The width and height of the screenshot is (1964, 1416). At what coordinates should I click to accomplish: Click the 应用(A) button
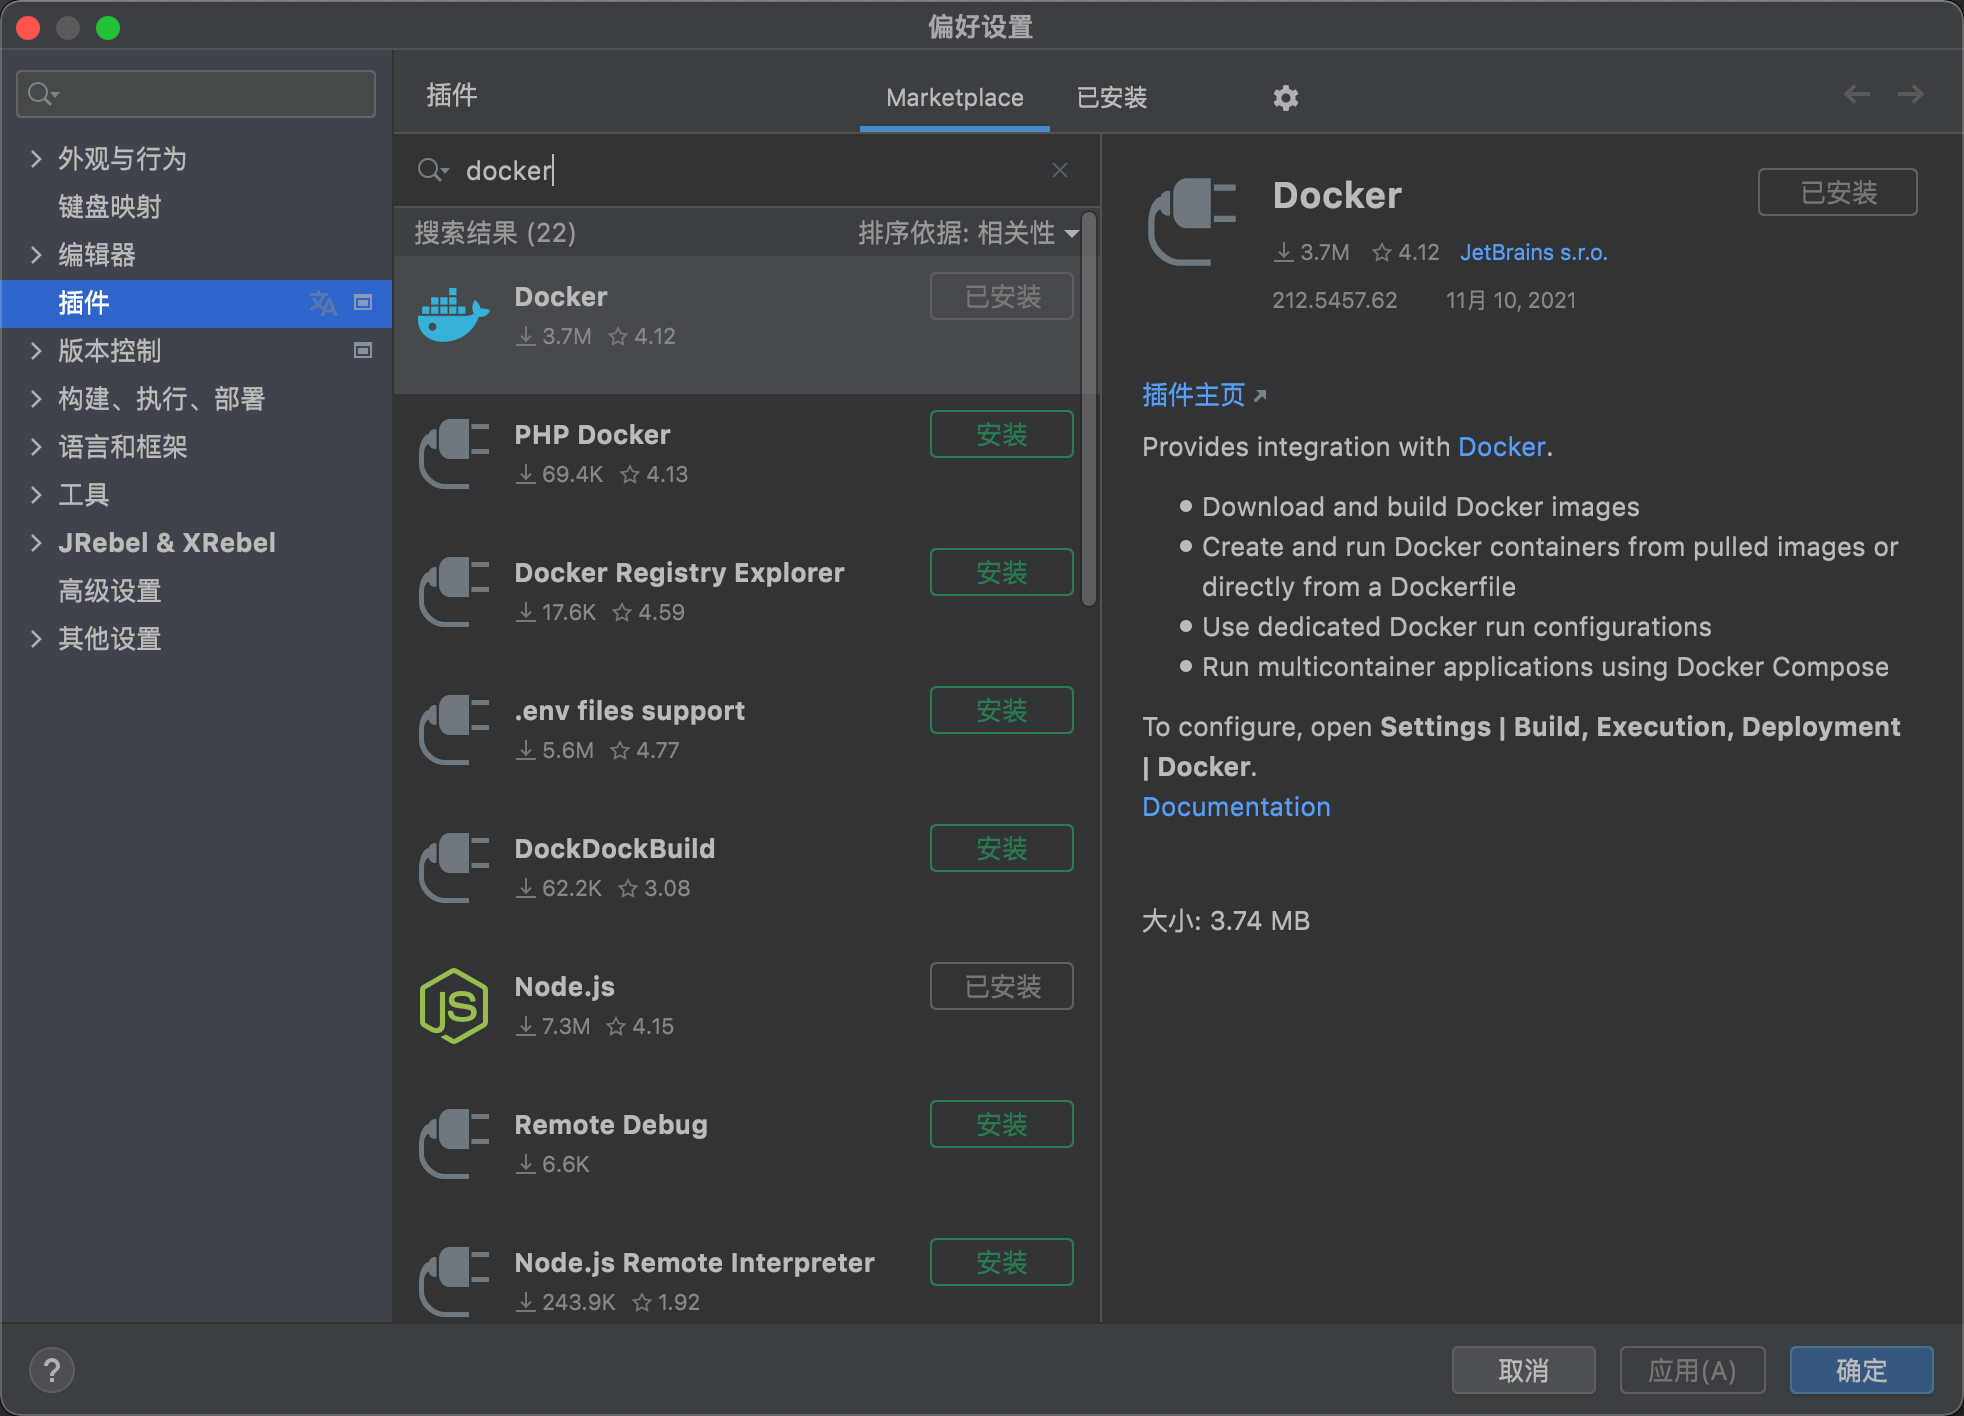point(1692,1370)
